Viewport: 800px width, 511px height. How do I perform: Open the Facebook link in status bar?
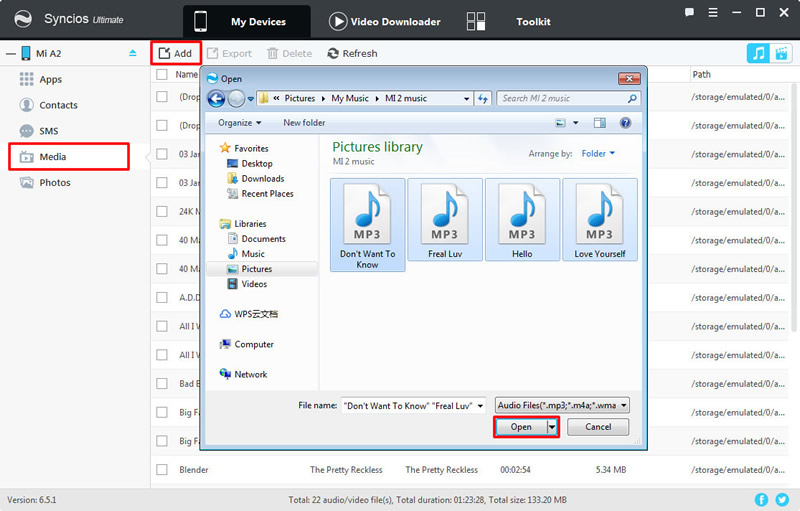click(x=761, y=500)
